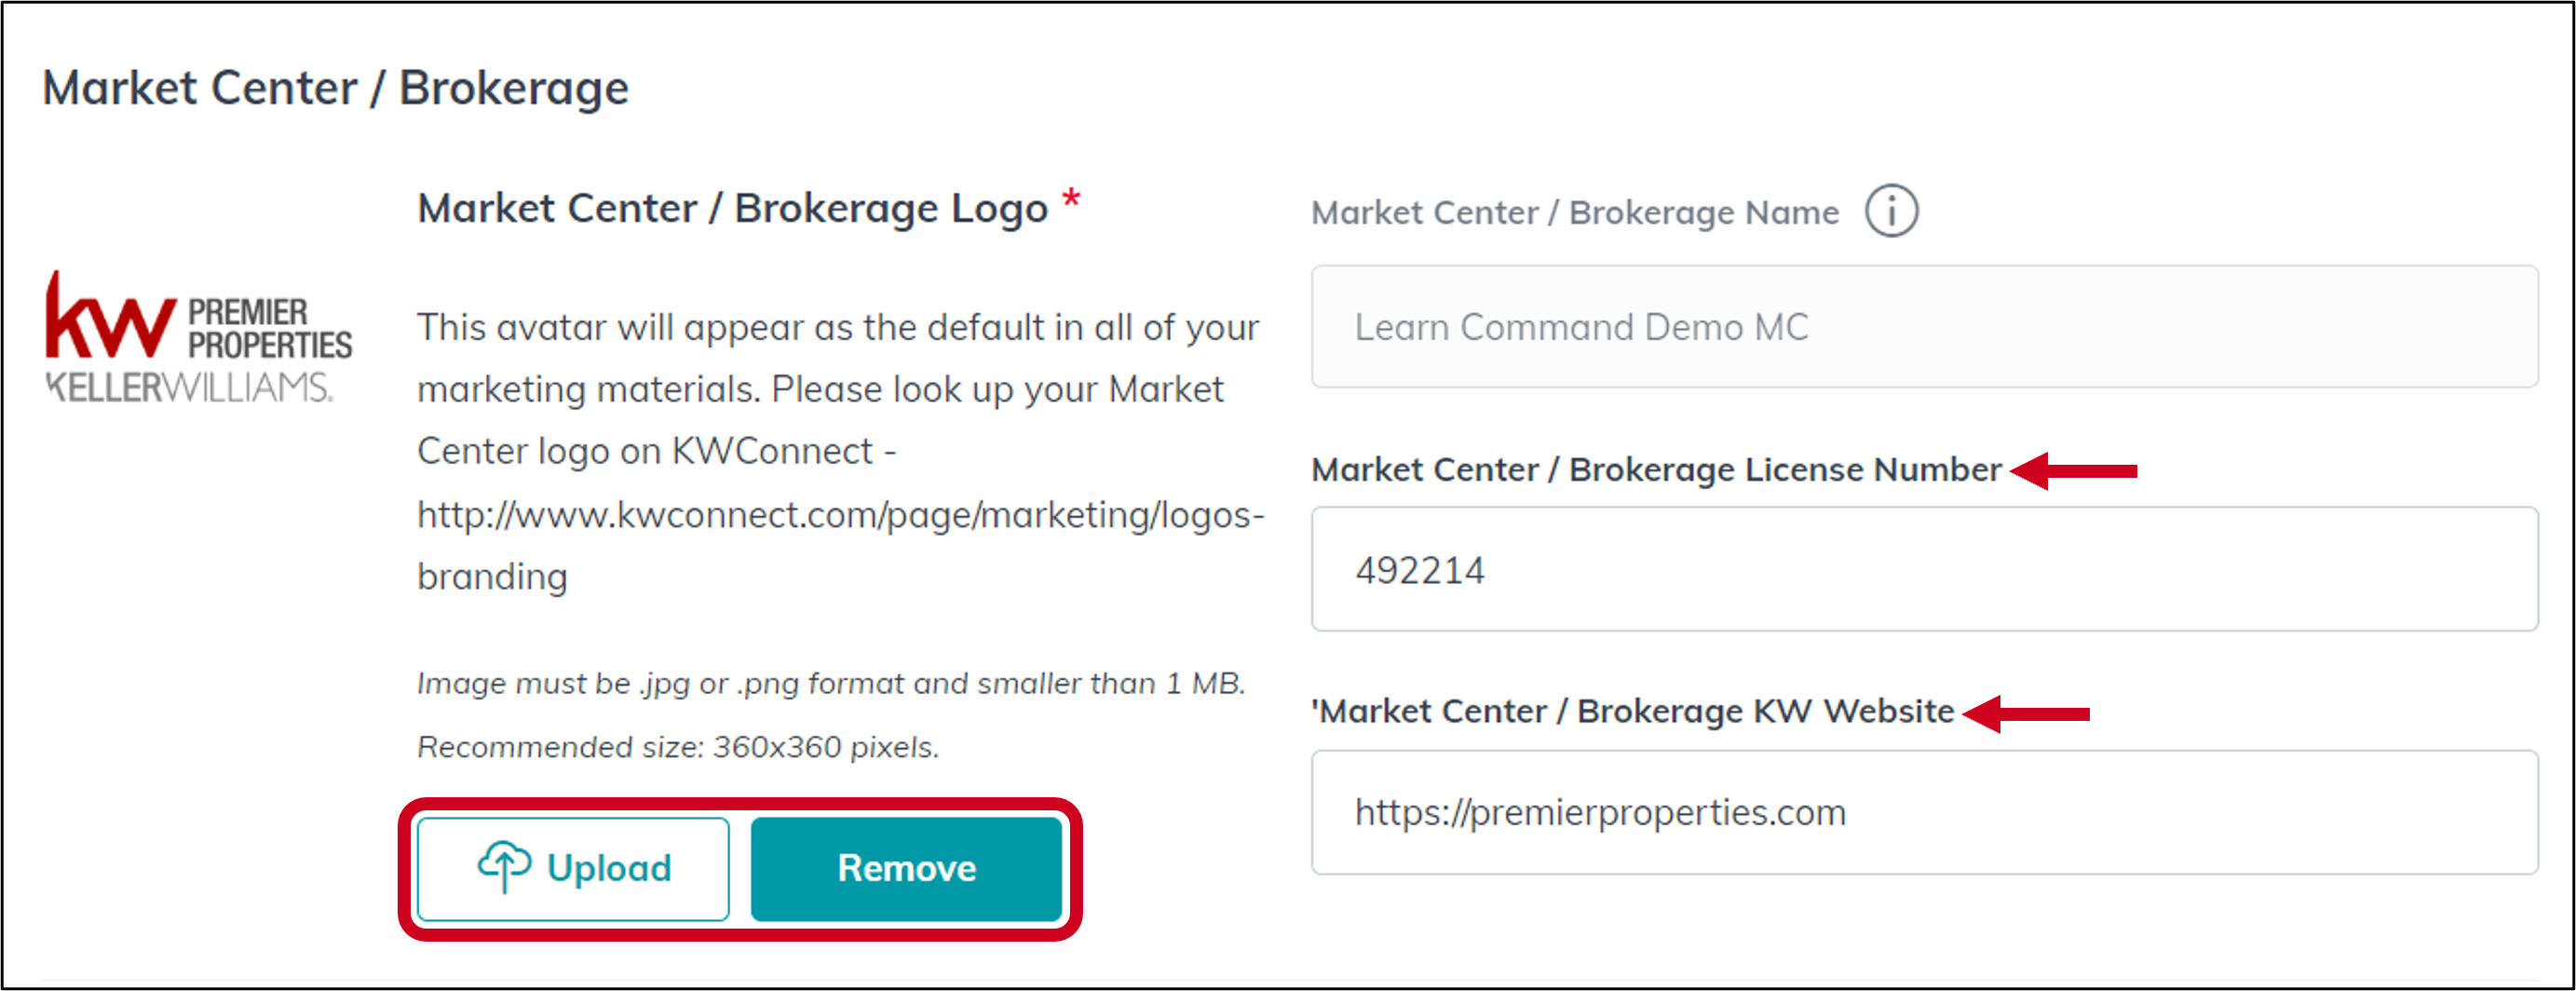The image size is (2576, 991).
Task: Click the Brokerage License Number label
Action: [x=1656, y=469]
